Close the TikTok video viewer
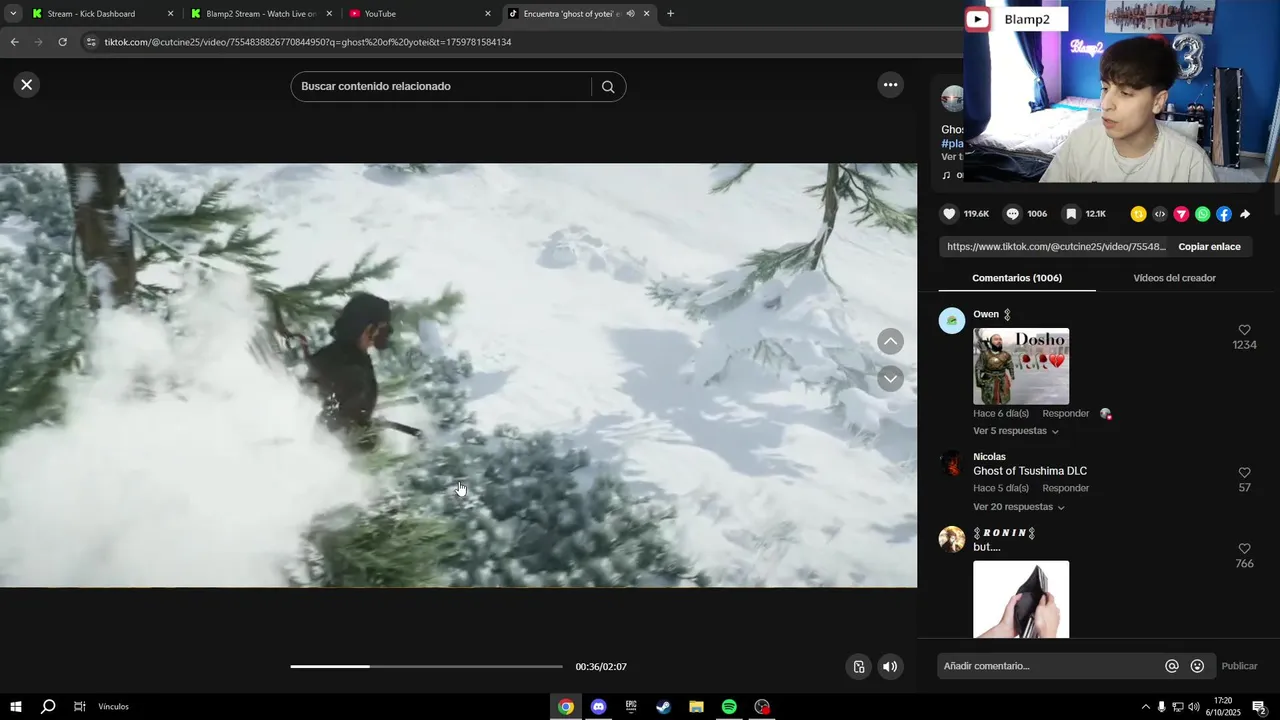This screenshot has width=1280, height=720. 27,85
